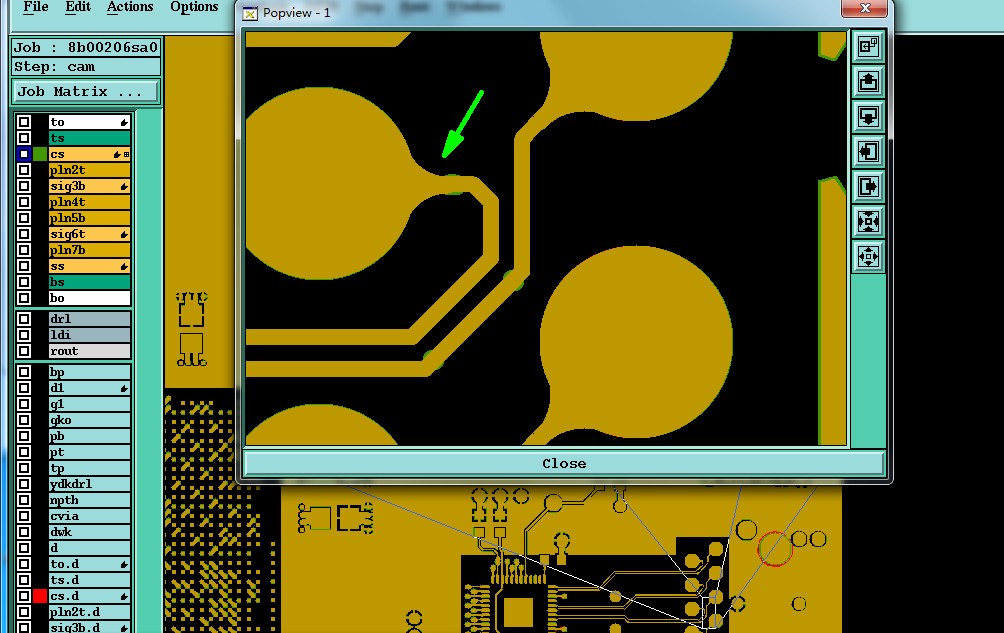
Task: Click the marker icon on sig3b layer row
Action: point(124,186)
